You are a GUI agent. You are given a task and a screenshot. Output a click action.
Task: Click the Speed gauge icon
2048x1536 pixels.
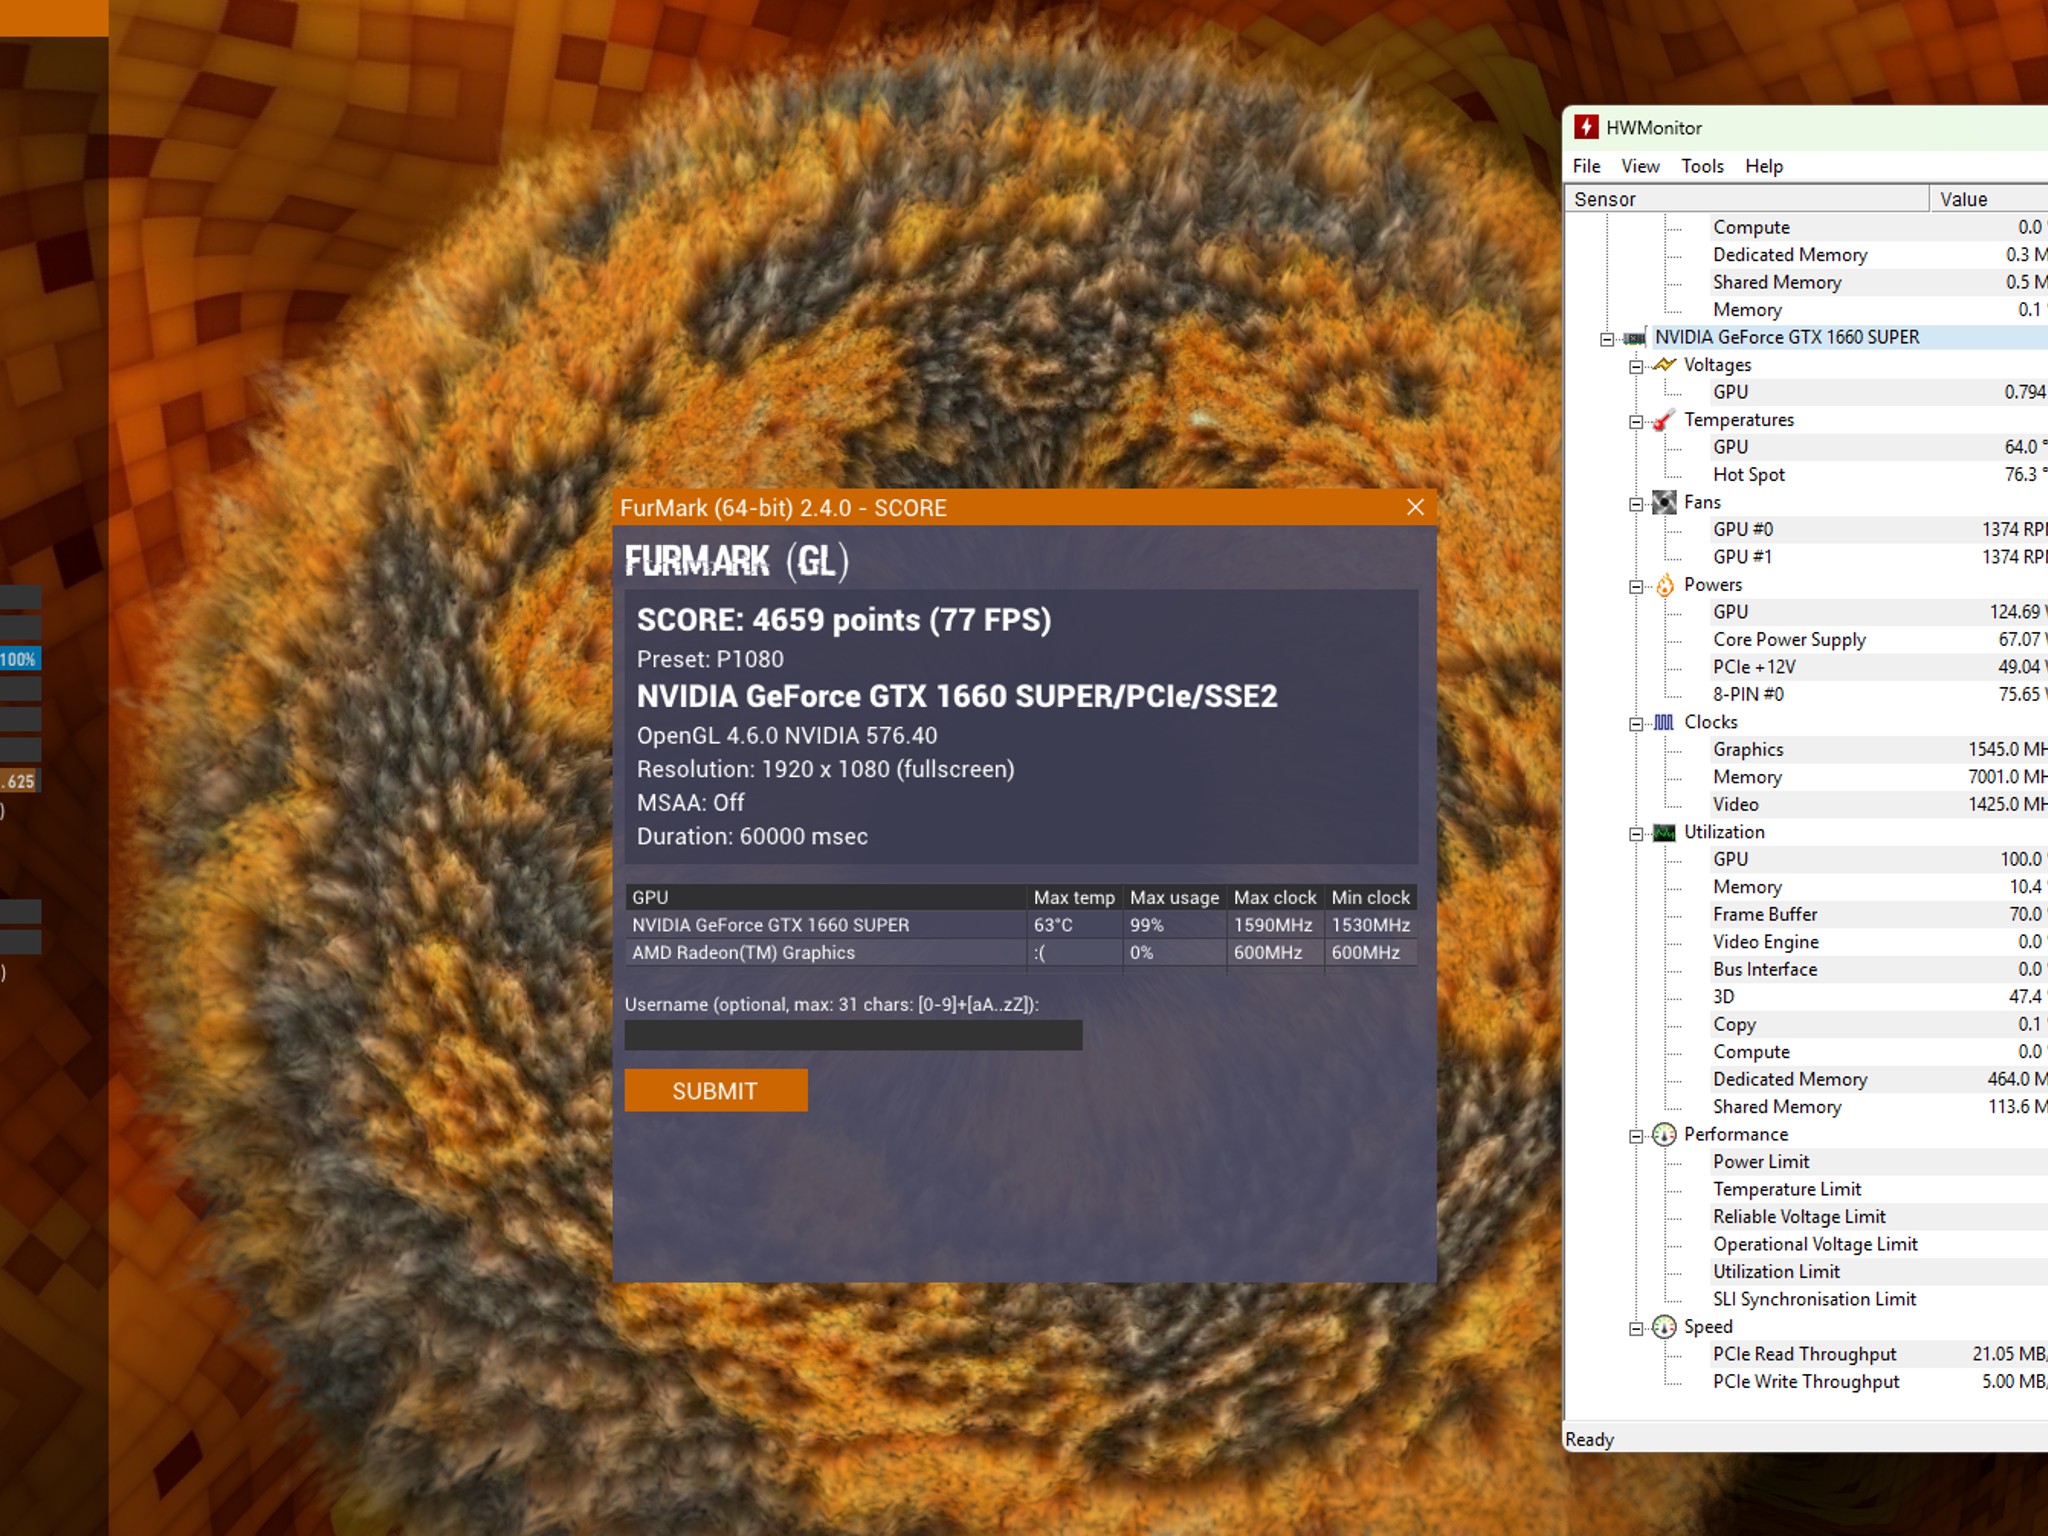click(x=1664, y=1327)
